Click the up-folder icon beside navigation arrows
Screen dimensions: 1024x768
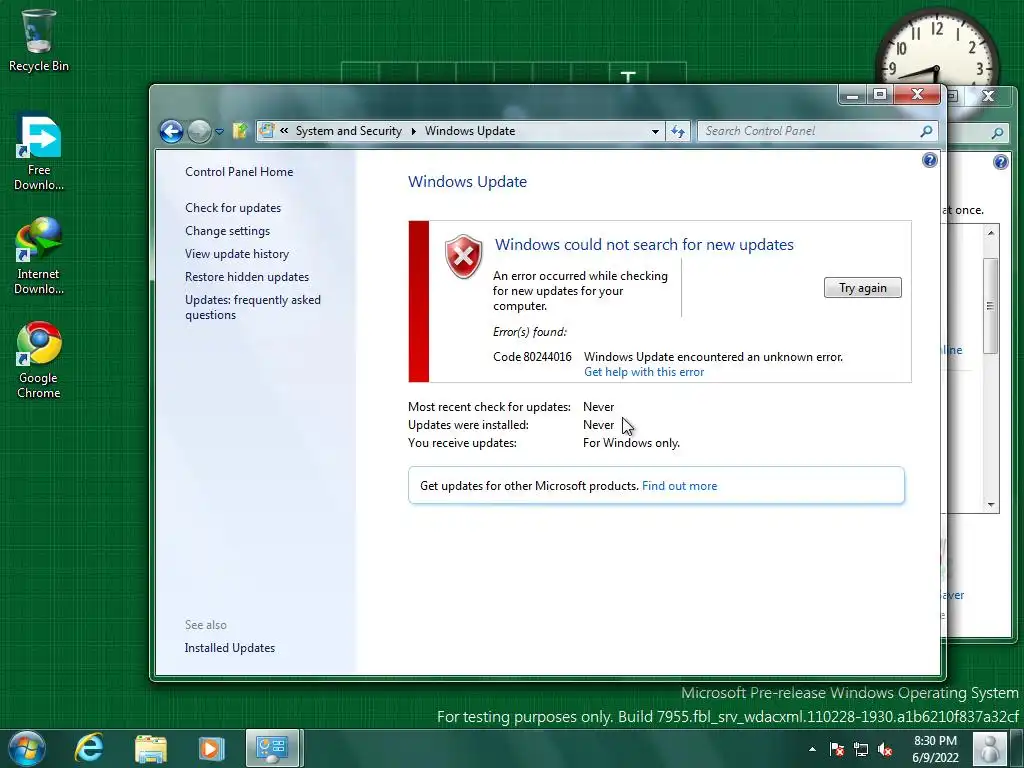click(x=240, y=131)
